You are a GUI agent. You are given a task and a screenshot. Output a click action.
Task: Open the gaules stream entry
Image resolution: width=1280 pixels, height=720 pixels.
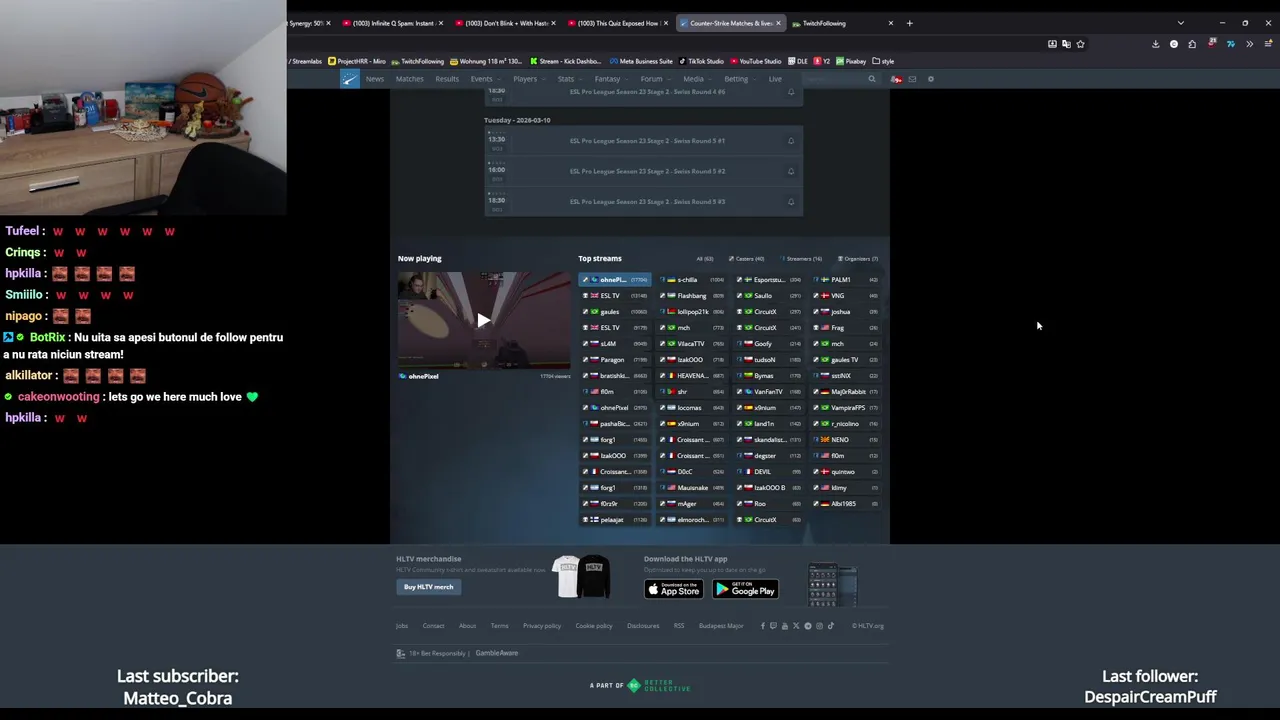coord(615,312)
